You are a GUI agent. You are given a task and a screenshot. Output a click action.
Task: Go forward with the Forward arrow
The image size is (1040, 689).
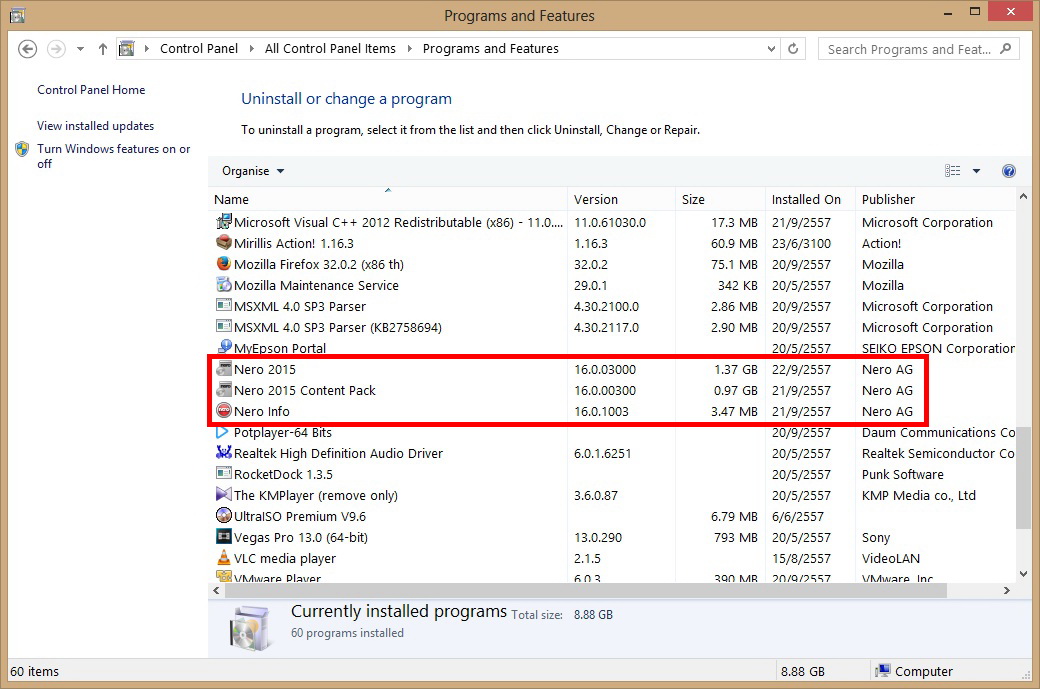(x=56, y=49)
